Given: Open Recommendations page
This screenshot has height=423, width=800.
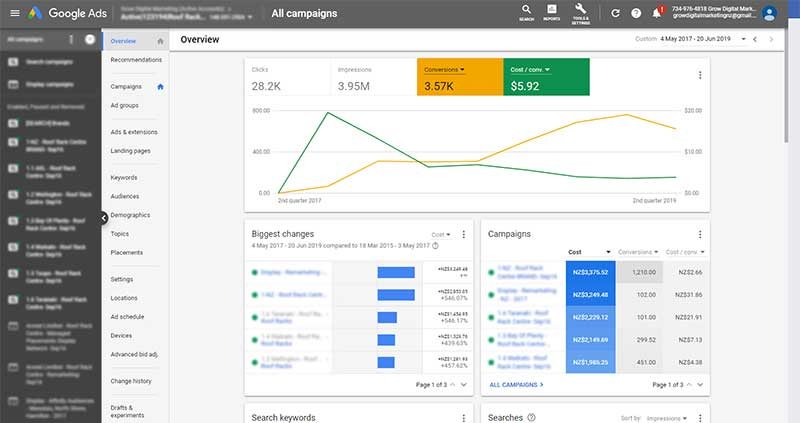Looking at the screenshot, I should click(x=136, y=60).
